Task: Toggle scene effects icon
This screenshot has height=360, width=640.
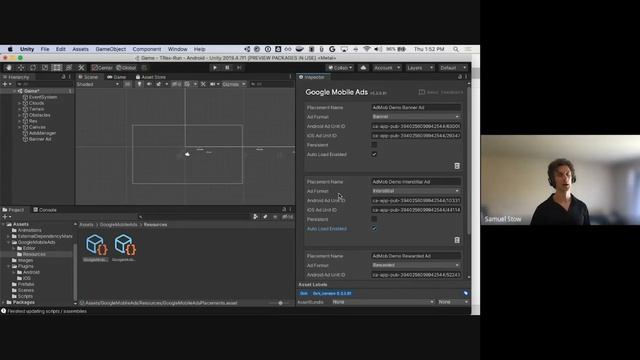Action: coord(158,84)
